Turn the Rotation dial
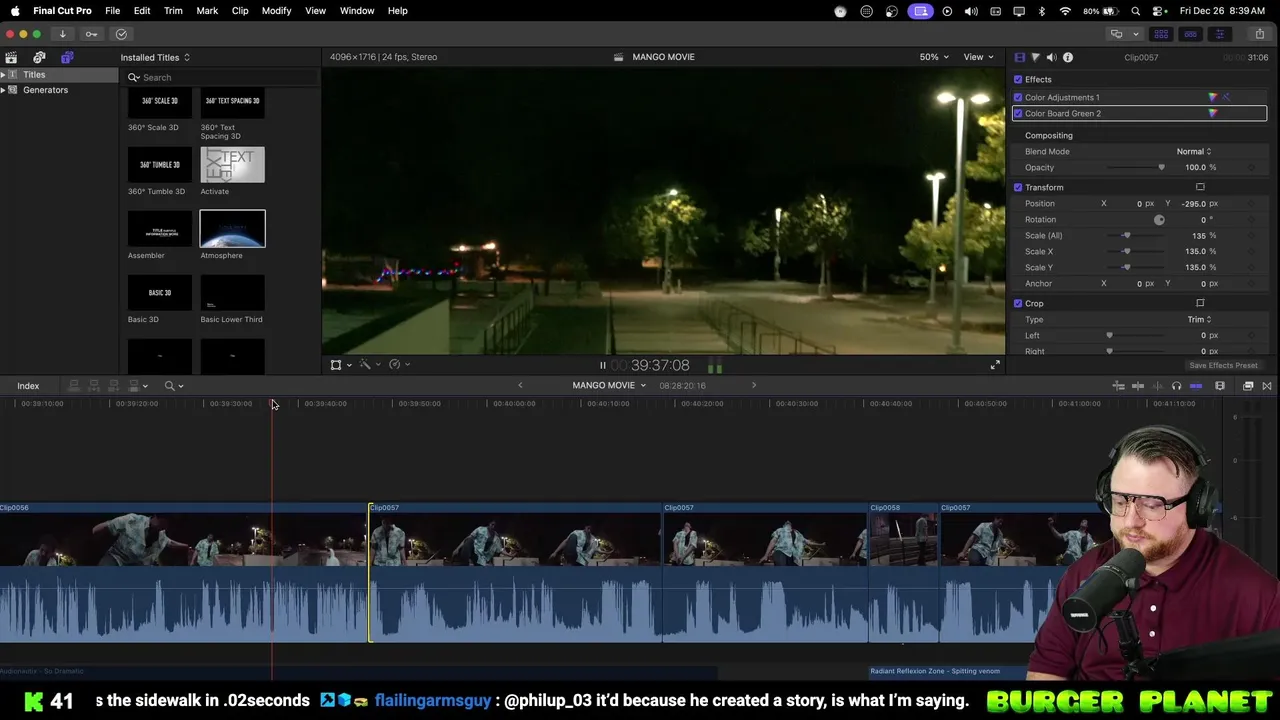The image size is (1280, 720). tap(1159, 219)
